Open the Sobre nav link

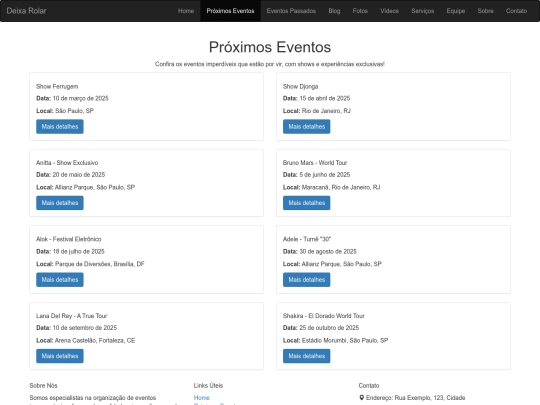[x=486, y=11]
